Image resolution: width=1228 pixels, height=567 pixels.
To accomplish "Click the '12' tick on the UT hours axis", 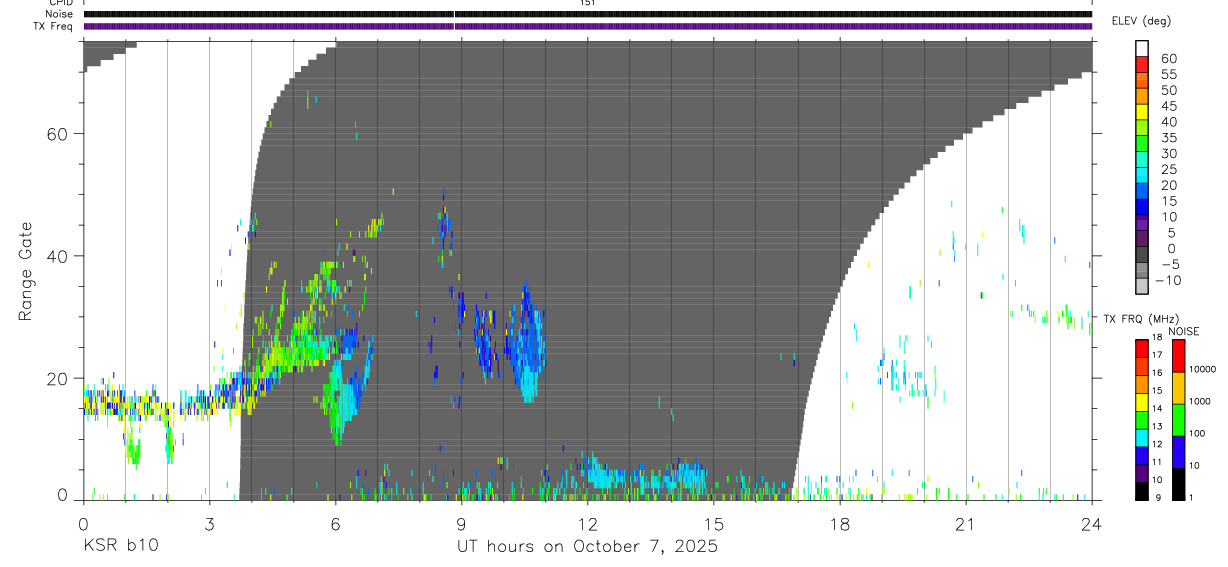I will (x=587, y=523).
